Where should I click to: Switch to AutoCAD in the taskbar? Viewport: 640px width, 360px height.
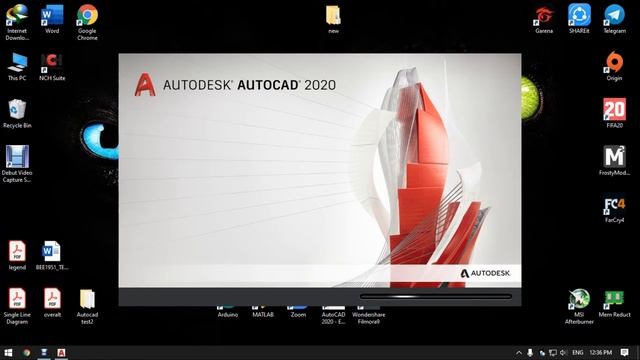tap(61, 353)
